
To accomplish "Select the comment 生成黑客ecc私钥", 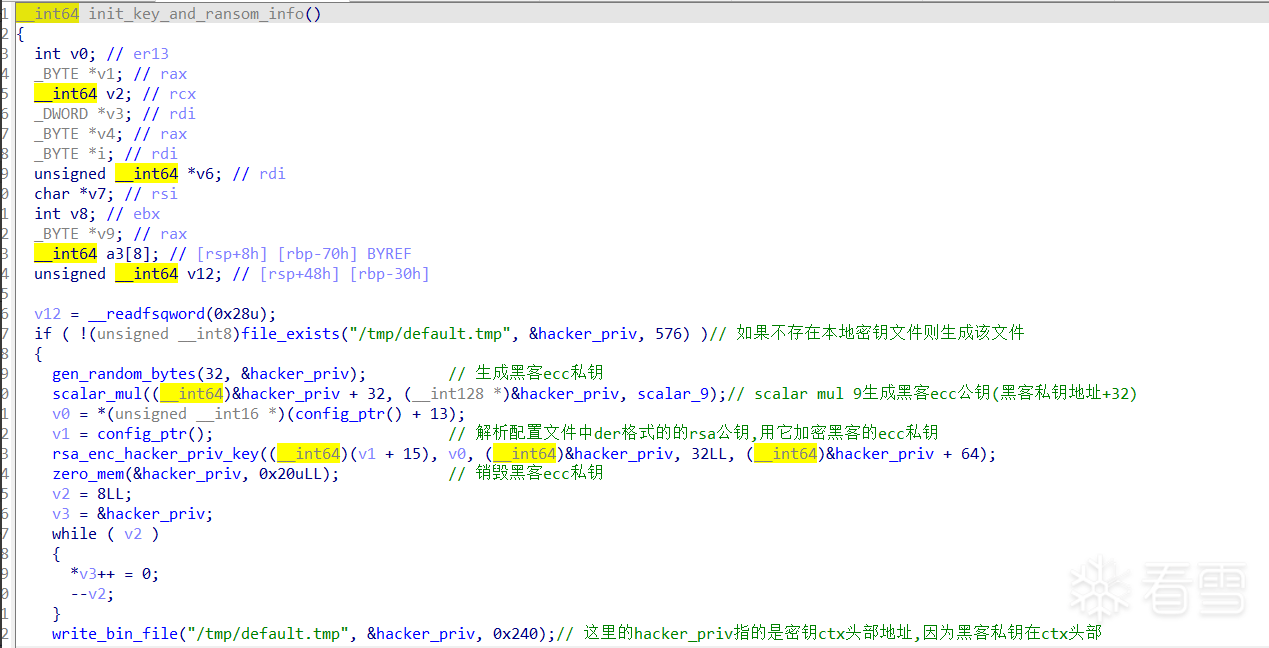I will coord(526,374).
